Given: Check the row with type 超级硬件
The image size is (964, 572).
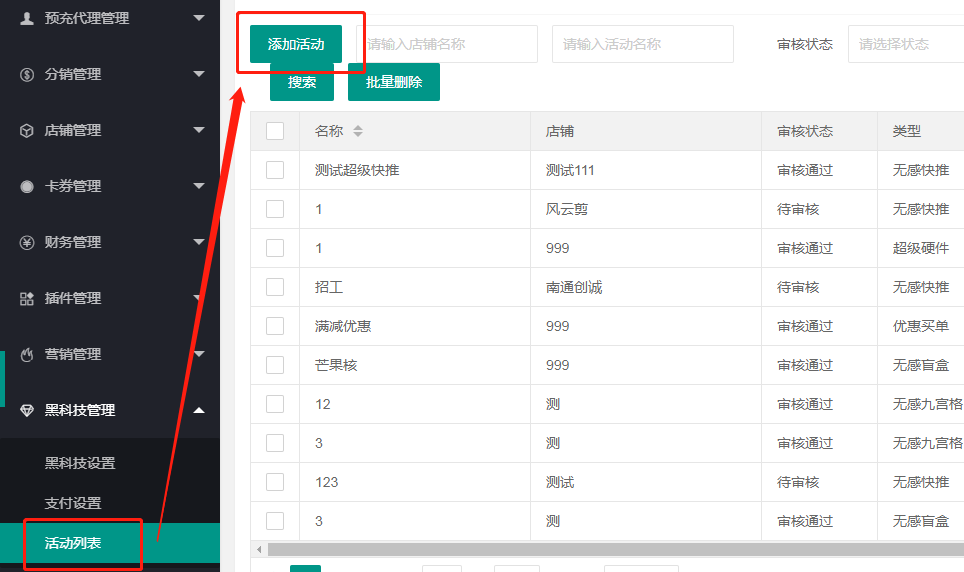Looking at the screenshot, I should 275,248.
